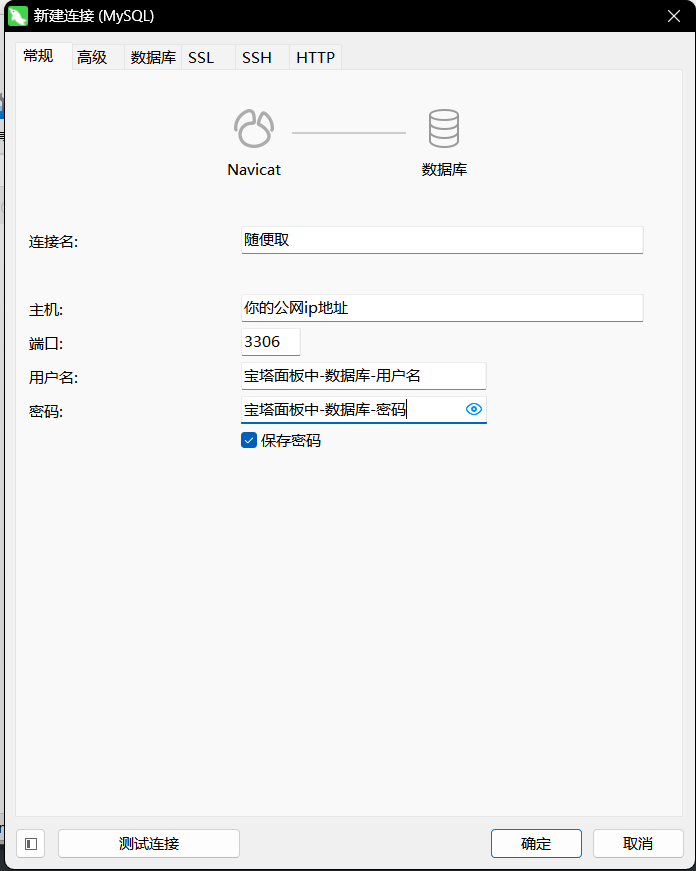696x871 pixels.
Task: Show password with the eye icon
Action: click(x=473, y=409)
